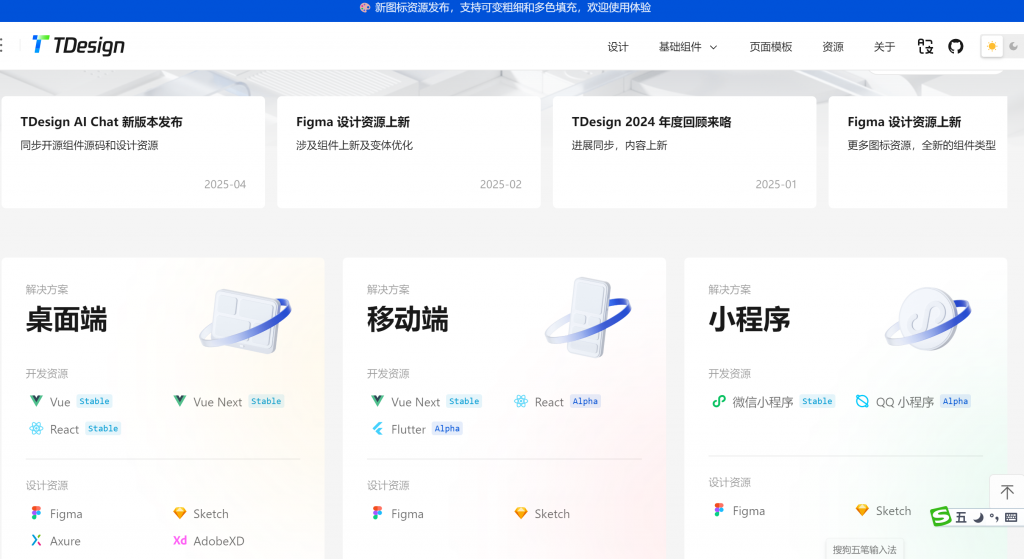
Task: Click the language translate icon
Action: point(925,46)
